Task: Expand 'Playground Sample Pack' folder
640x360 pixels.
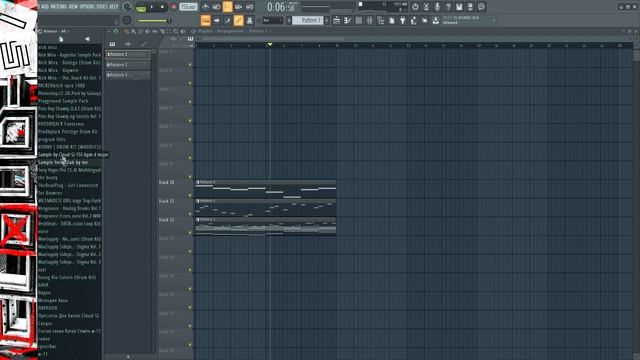Action: click(63, 101)
